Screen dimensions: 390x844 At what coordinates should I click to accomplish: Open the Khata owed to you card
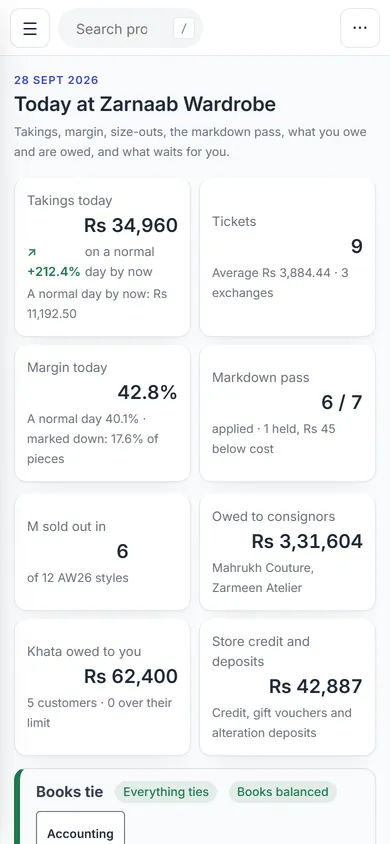pyautogui.click(x=102, y=687)
